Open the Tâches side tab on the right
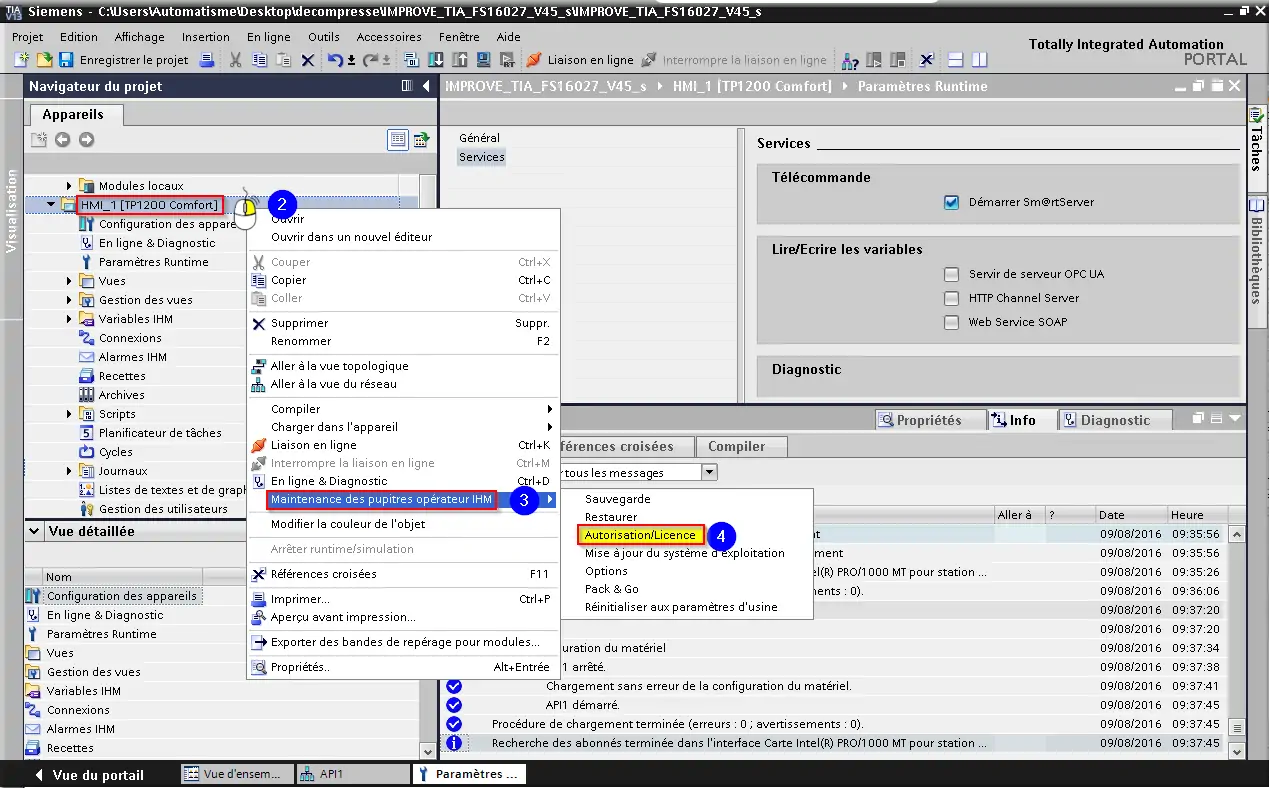This screenshot has width=1270, height=788. tap(1258, 142)
